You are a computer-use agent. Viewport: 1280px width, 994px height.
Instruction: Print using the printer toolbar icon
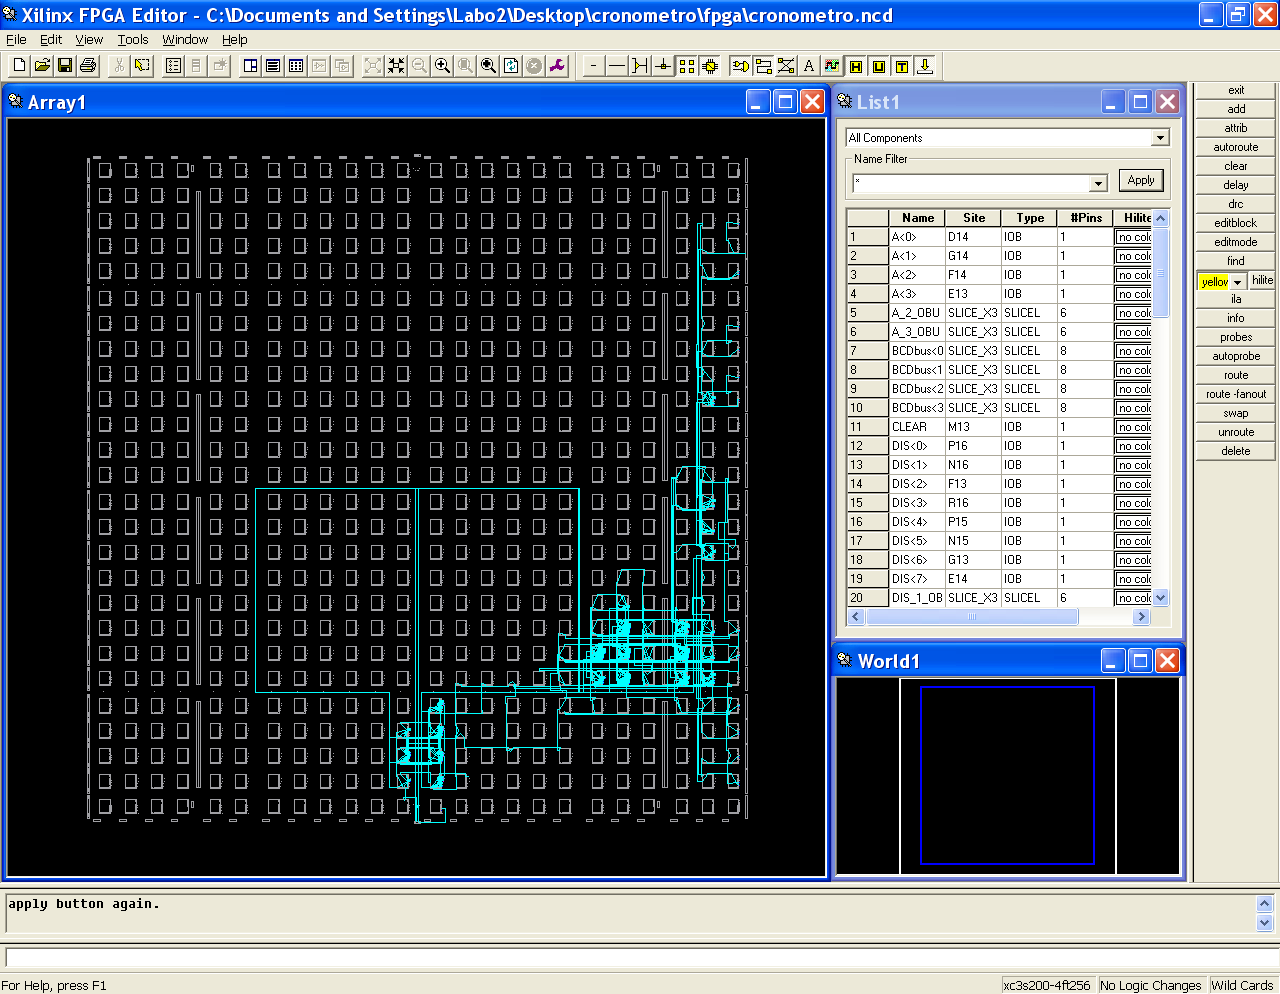click(x=88, y=65)
